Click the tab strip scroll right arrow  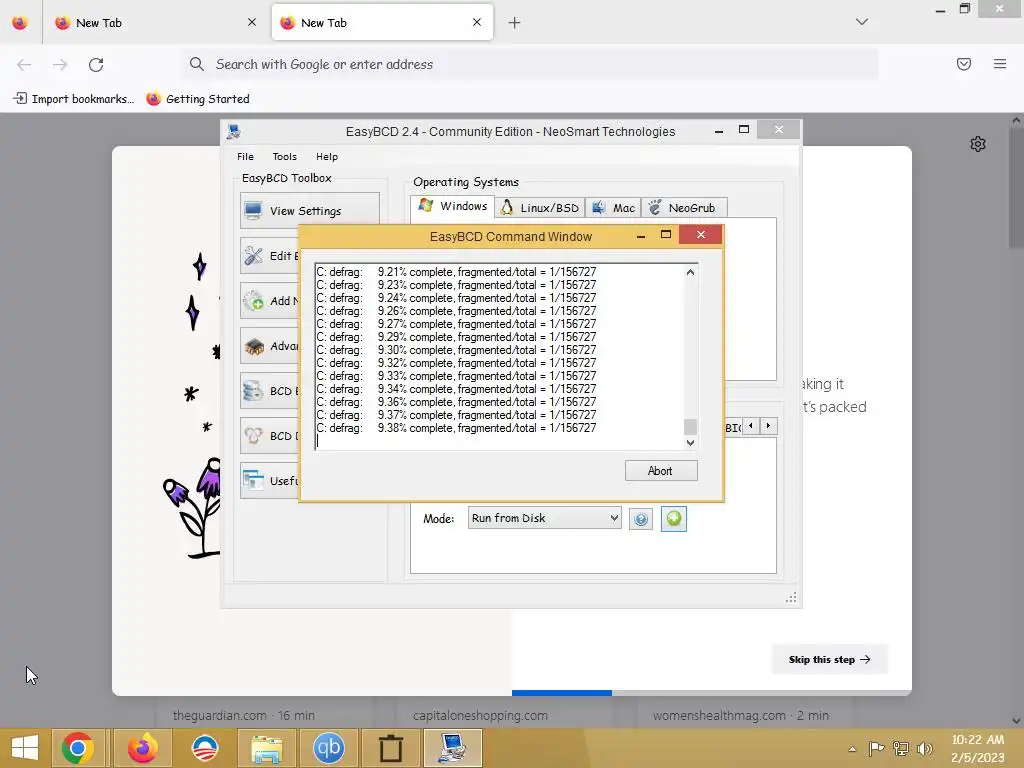(x=769, y=426)
